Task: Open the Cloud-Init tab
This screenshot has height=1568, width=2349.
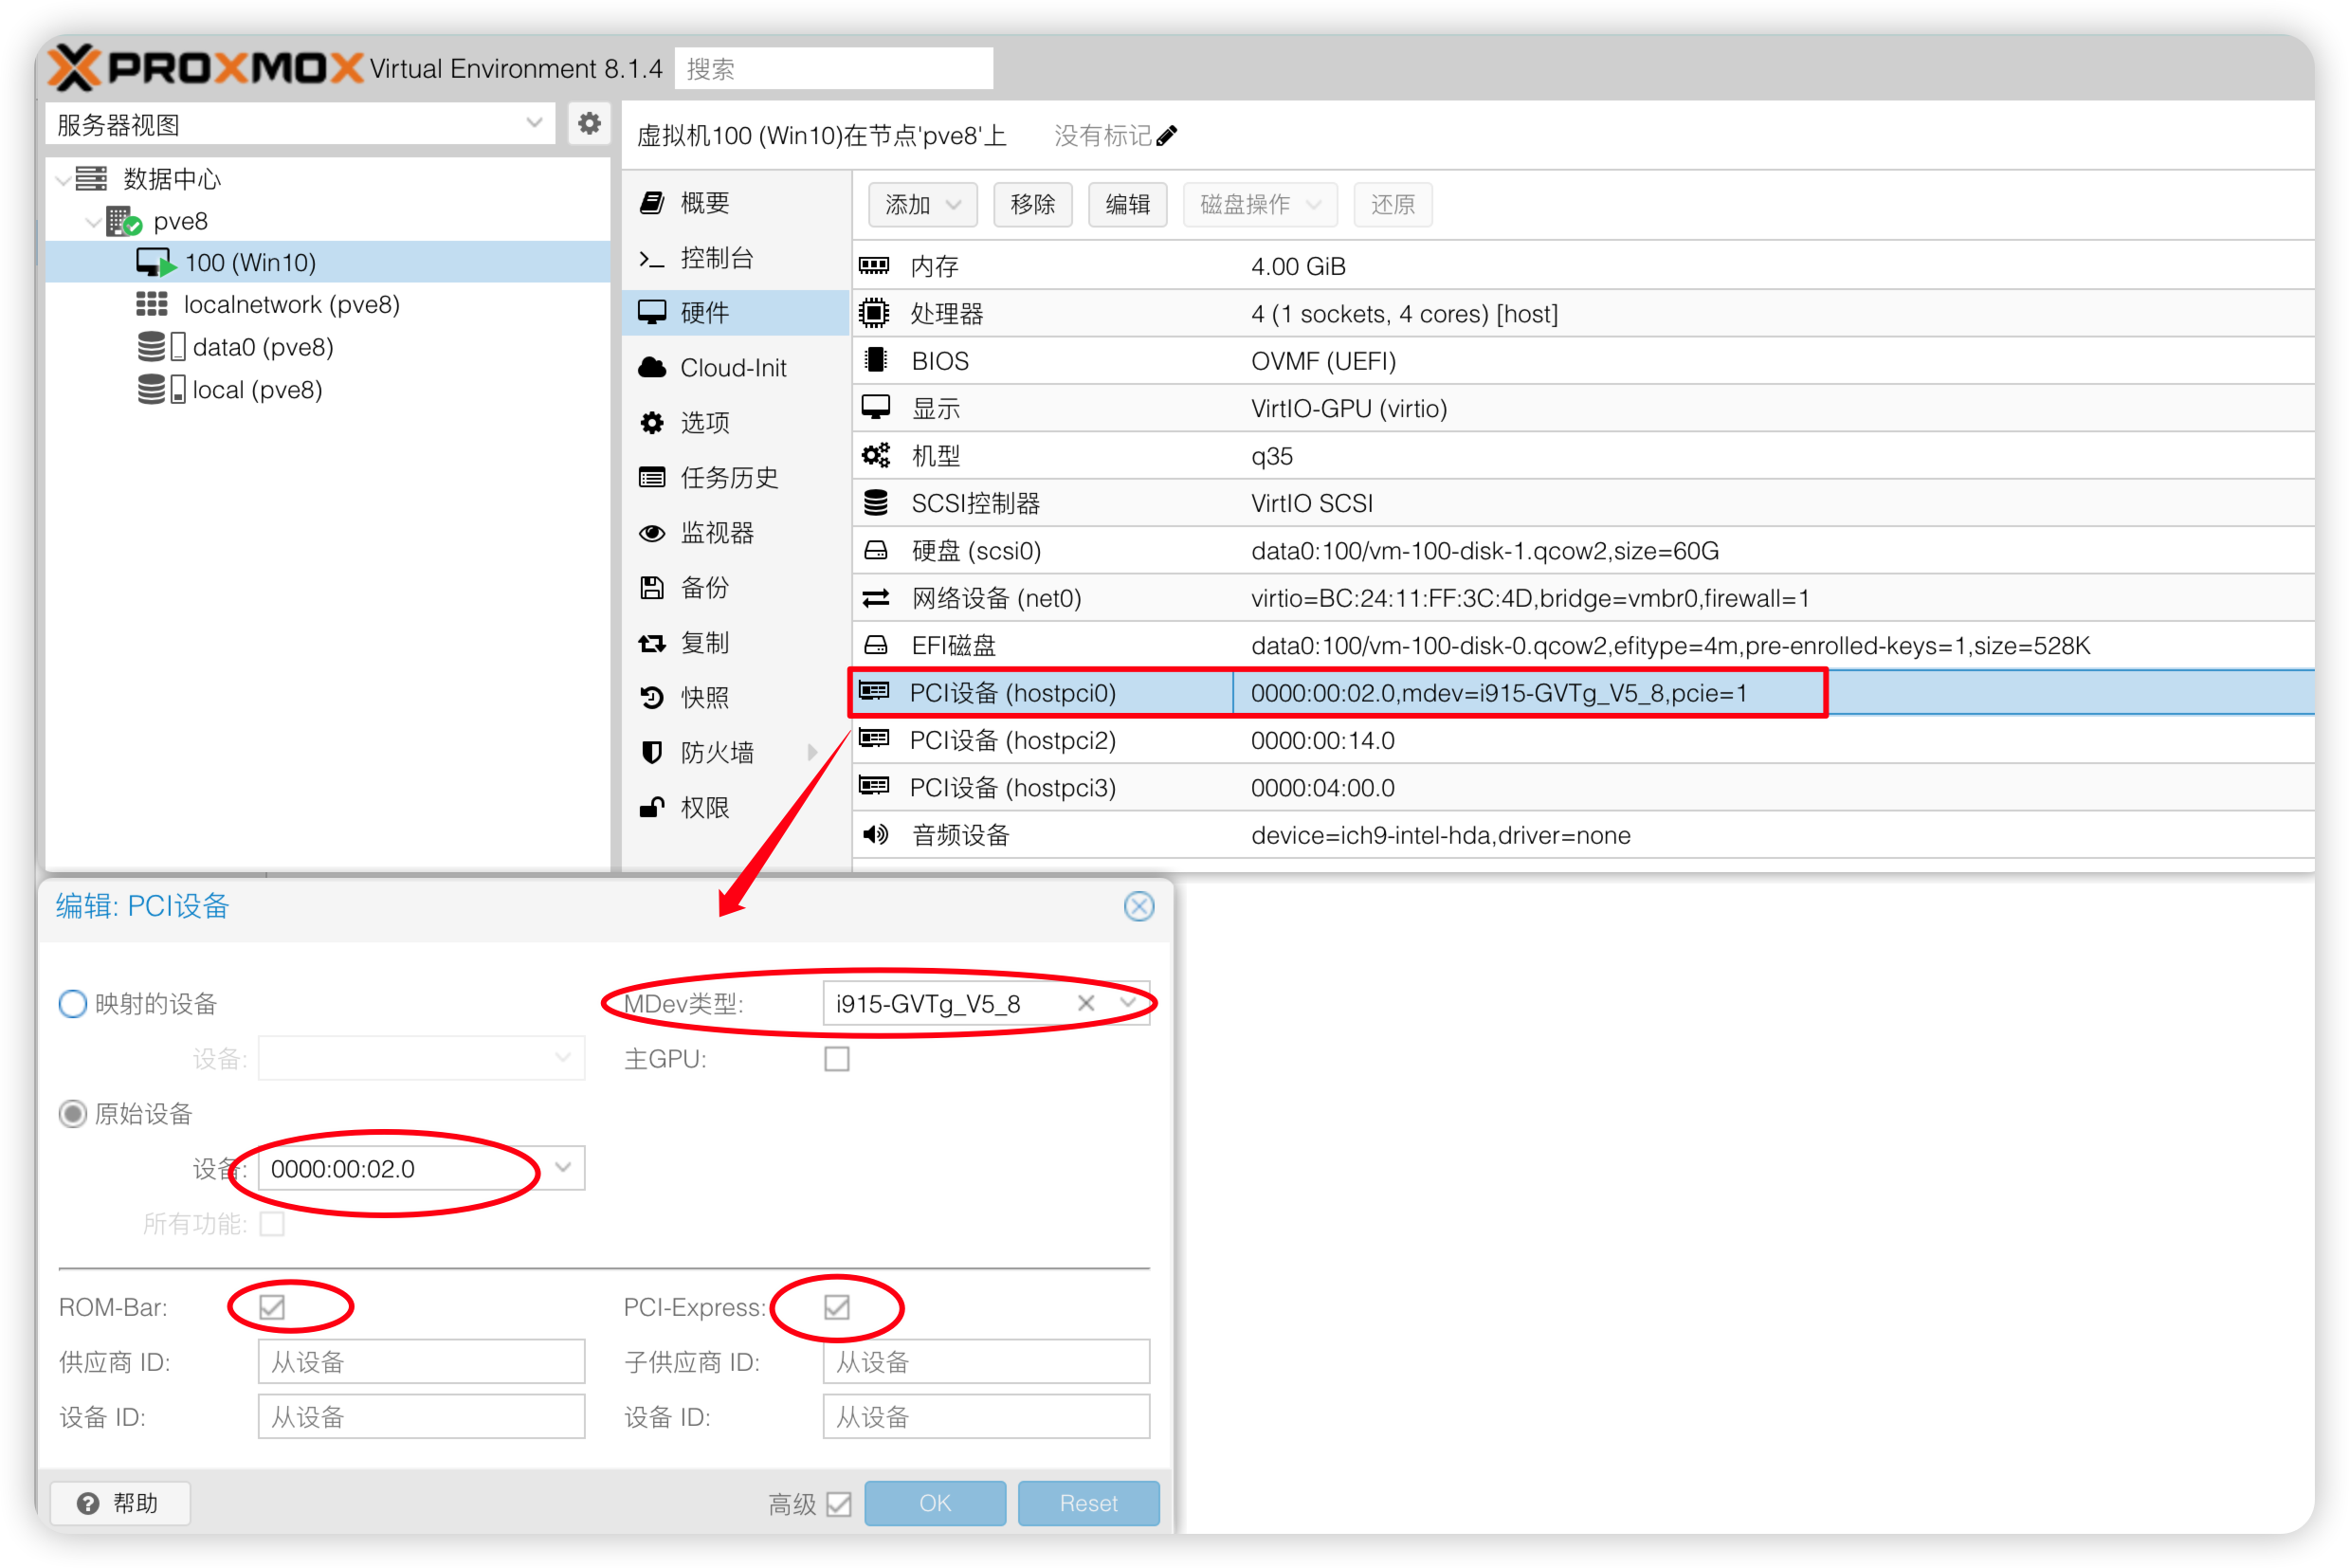Action: (736, 368)
